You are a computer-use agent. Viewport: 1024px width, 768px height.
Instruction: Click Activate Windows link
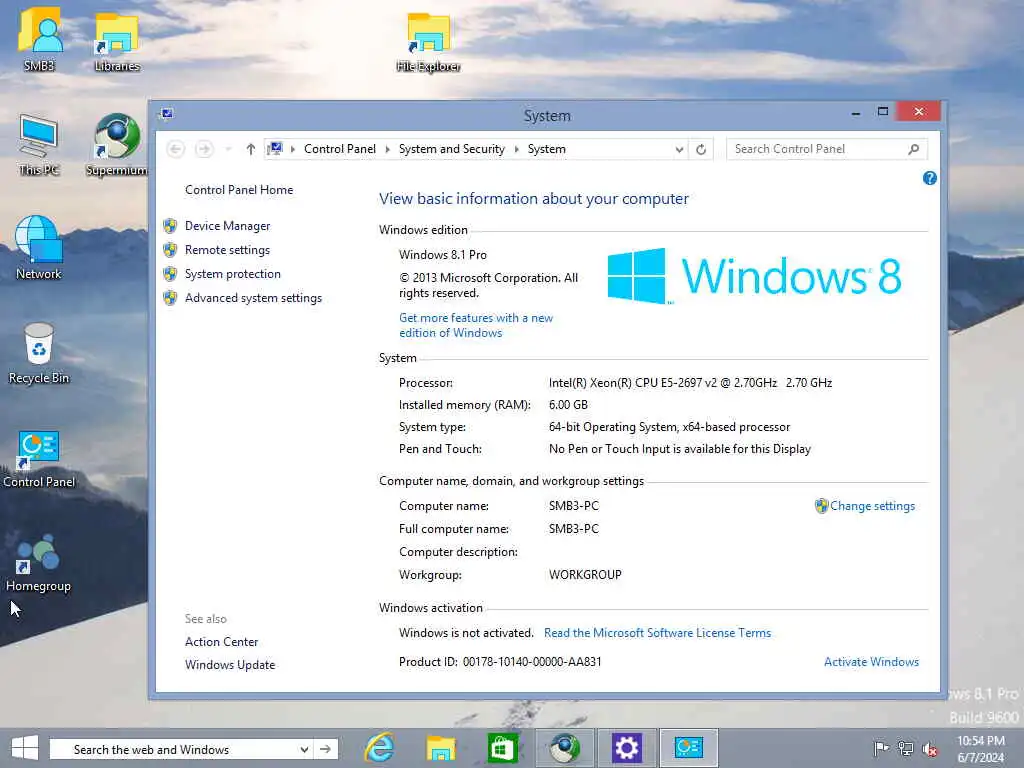(x=871, y=662)
